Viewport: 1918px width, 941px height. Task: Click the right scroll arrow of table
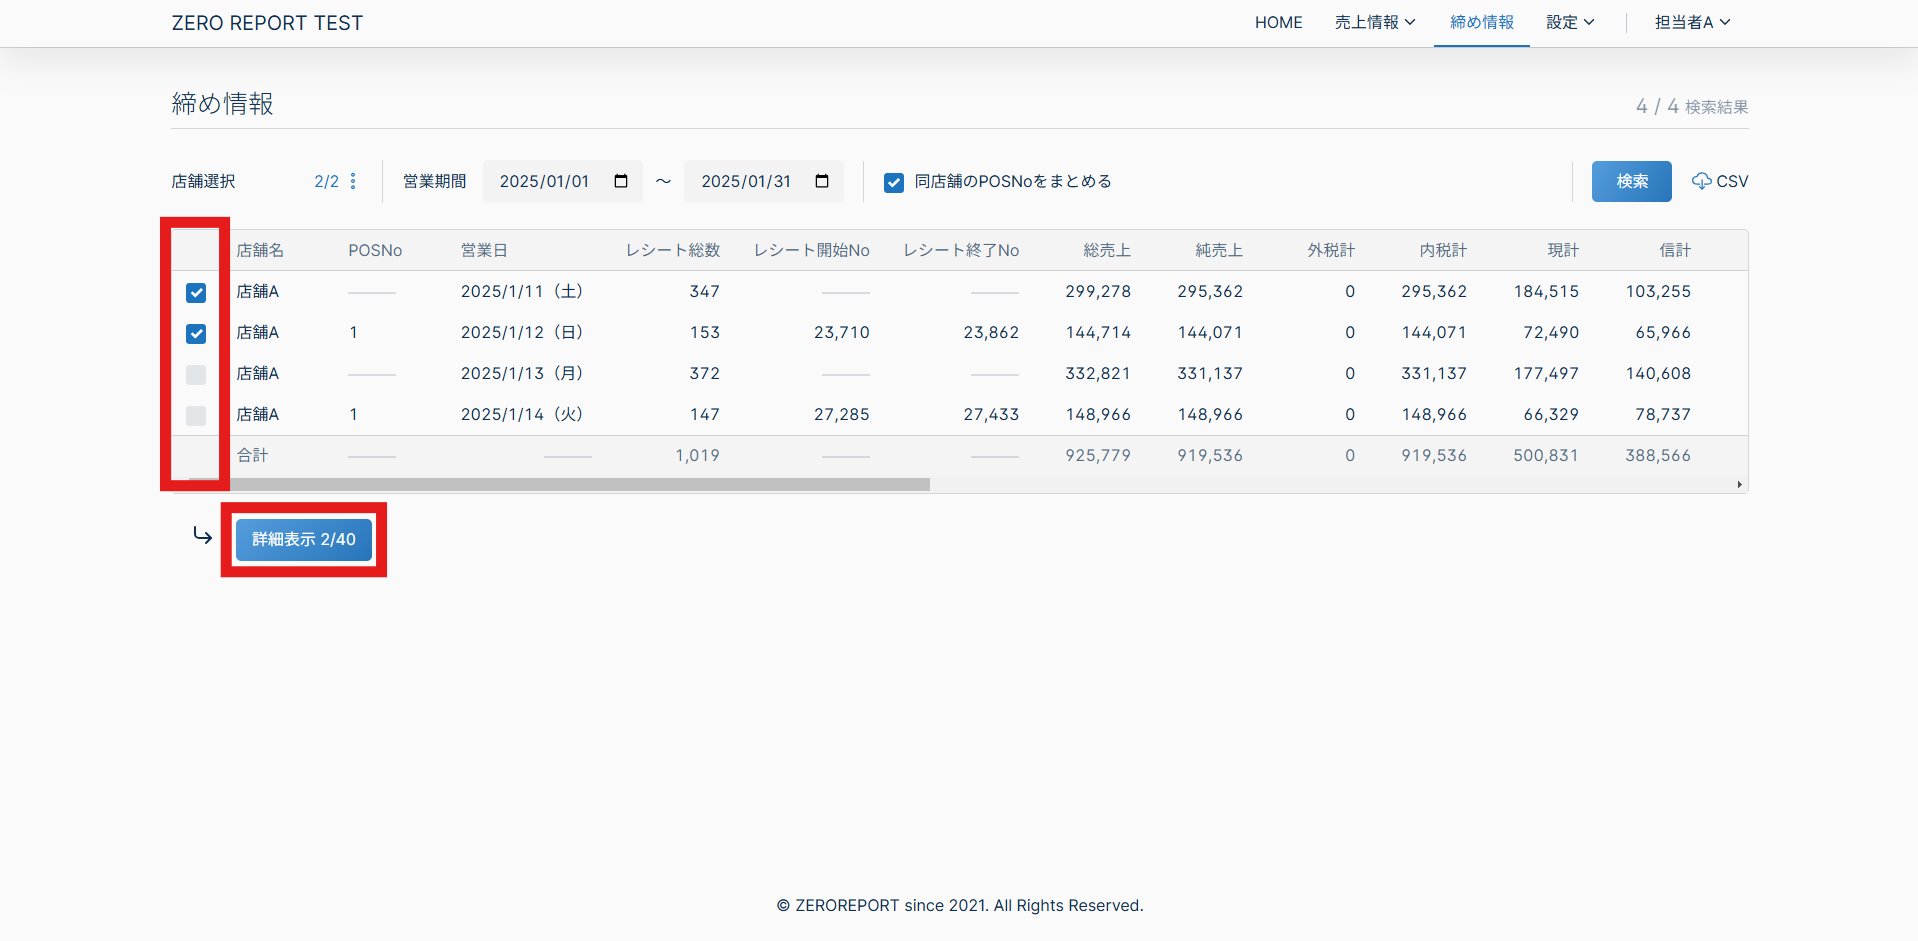point(1739,485)
